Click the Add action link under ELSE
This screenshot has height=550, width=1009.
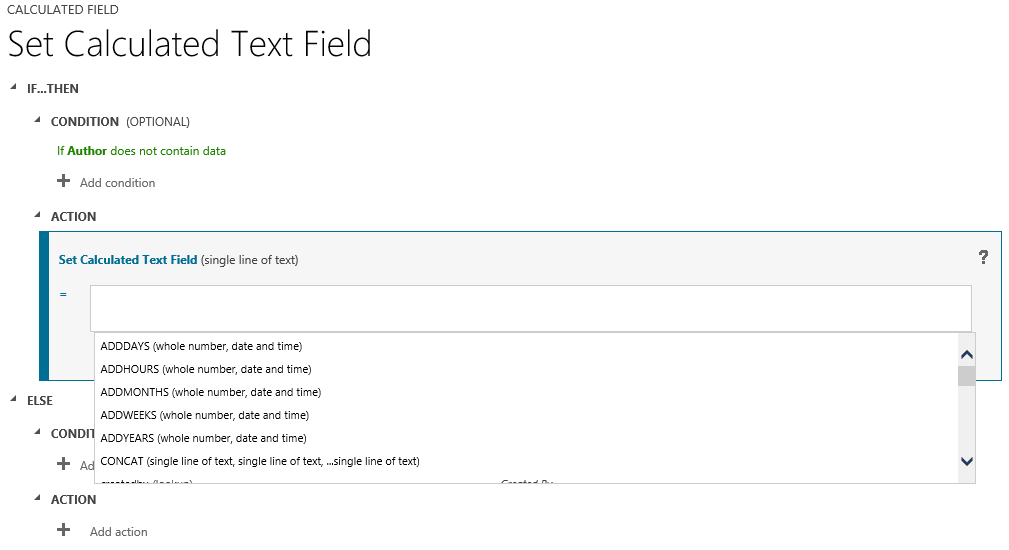[118, 532]
